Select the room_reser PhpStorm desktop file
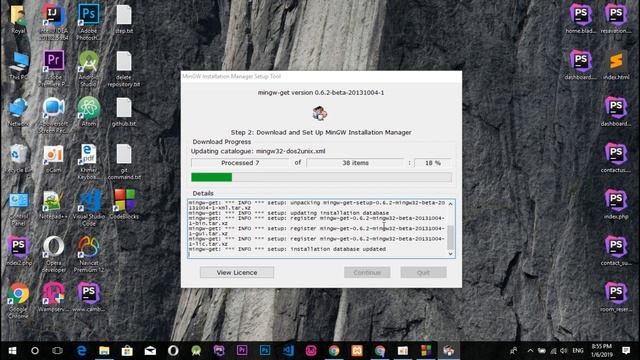Screen dimensions: 640x360 point(616,298)
